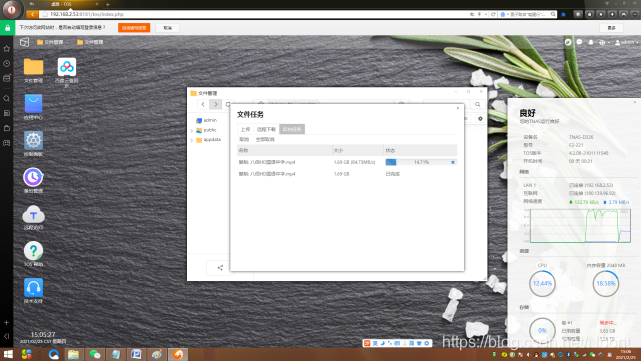Open the 文件管理 folder desktop icon
This screenshot has height=361, width=641.
pyautogui.click(x=33, y=67)
